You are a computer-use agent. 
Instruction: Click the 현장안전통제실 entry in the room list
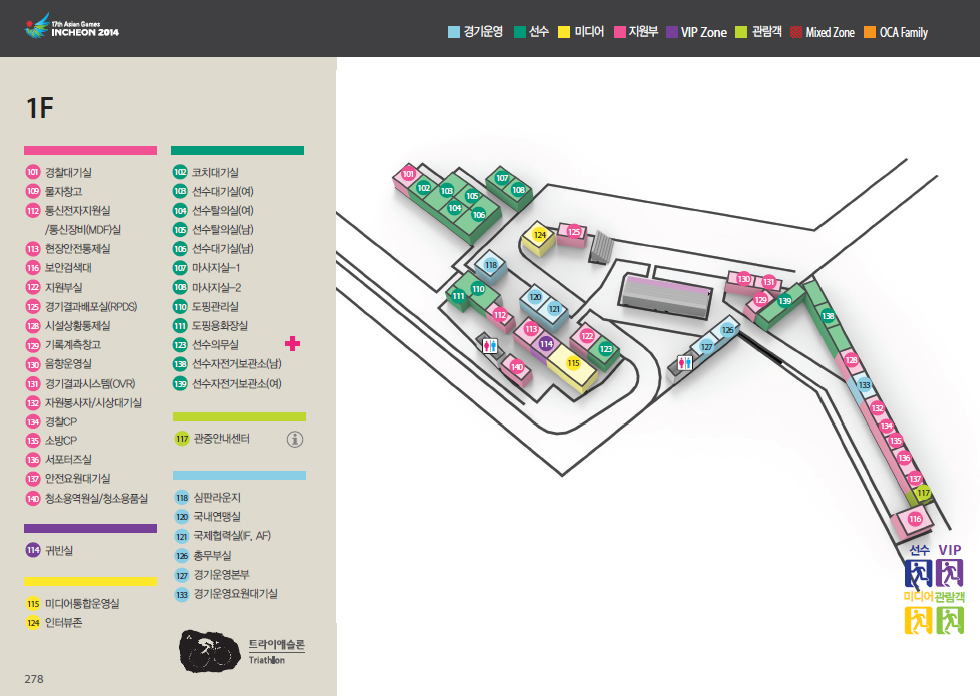tap(68, 249)
